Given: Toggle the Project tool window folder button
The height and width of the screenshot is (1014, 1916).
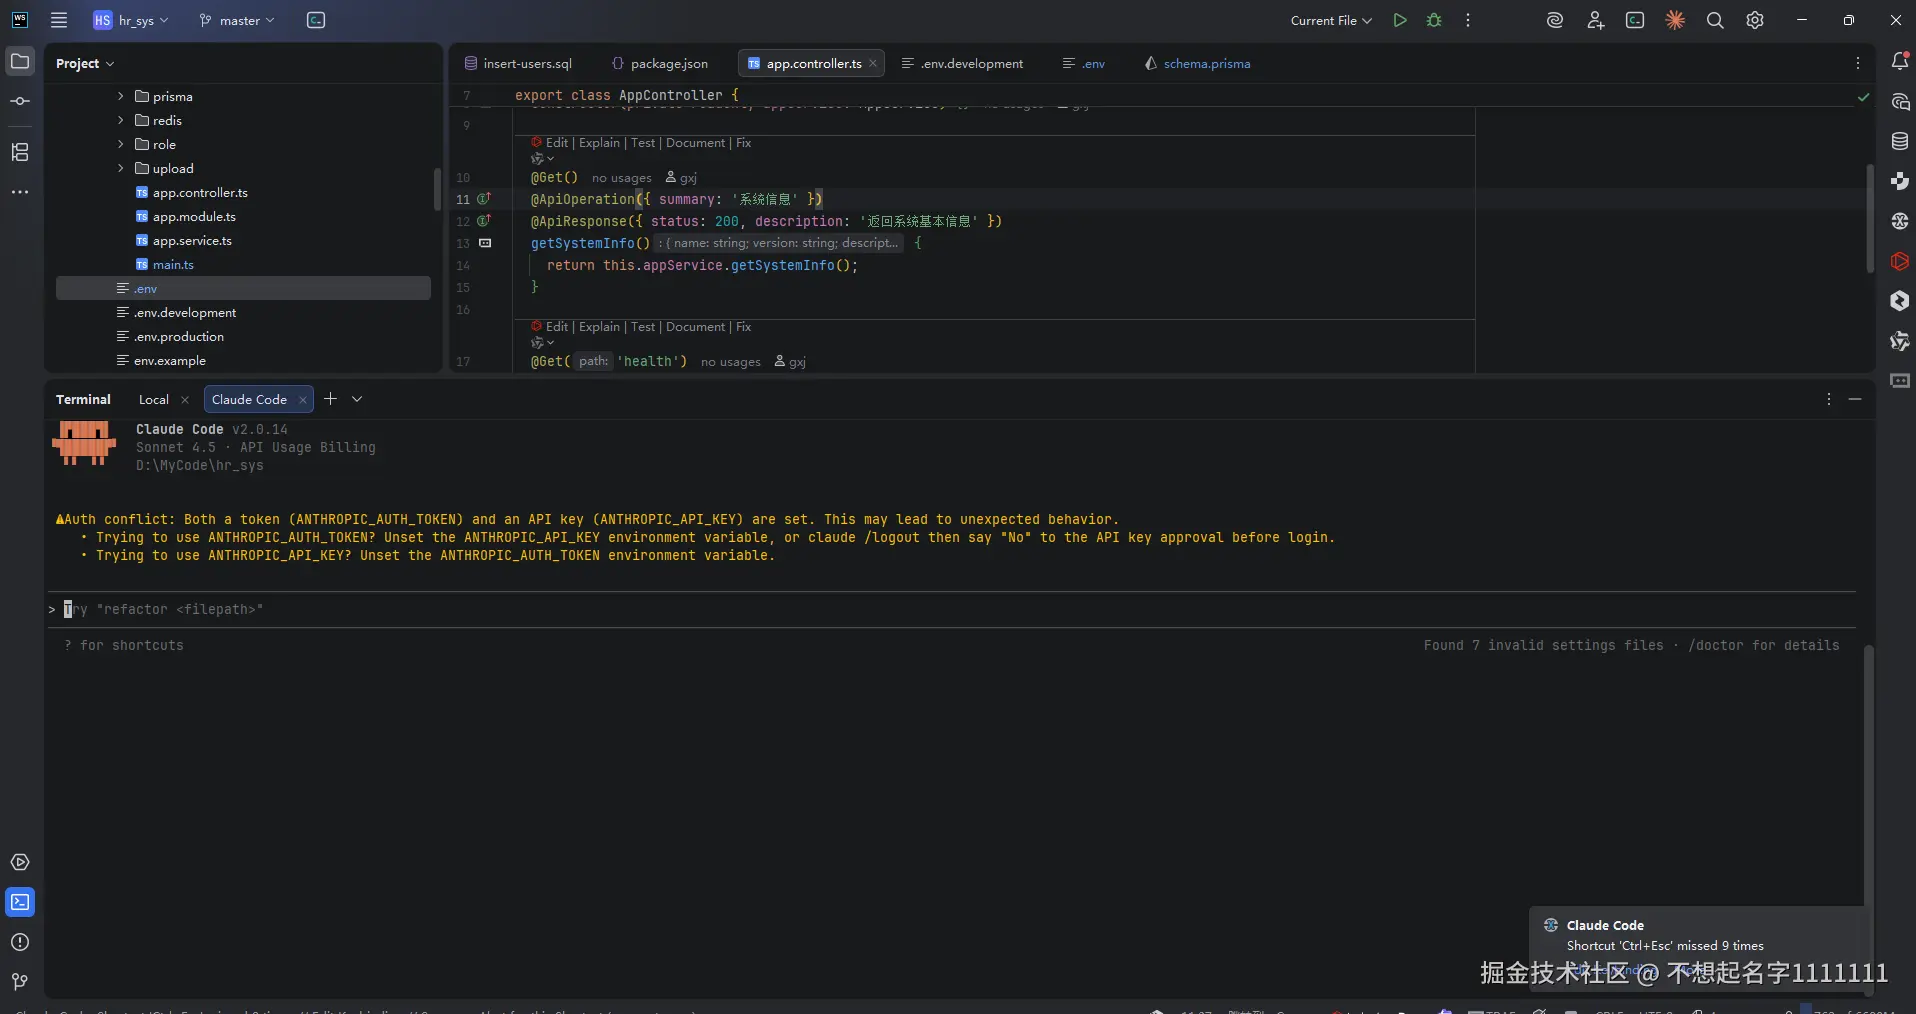Looking at the screenshot, I should (x=20, y=62).
